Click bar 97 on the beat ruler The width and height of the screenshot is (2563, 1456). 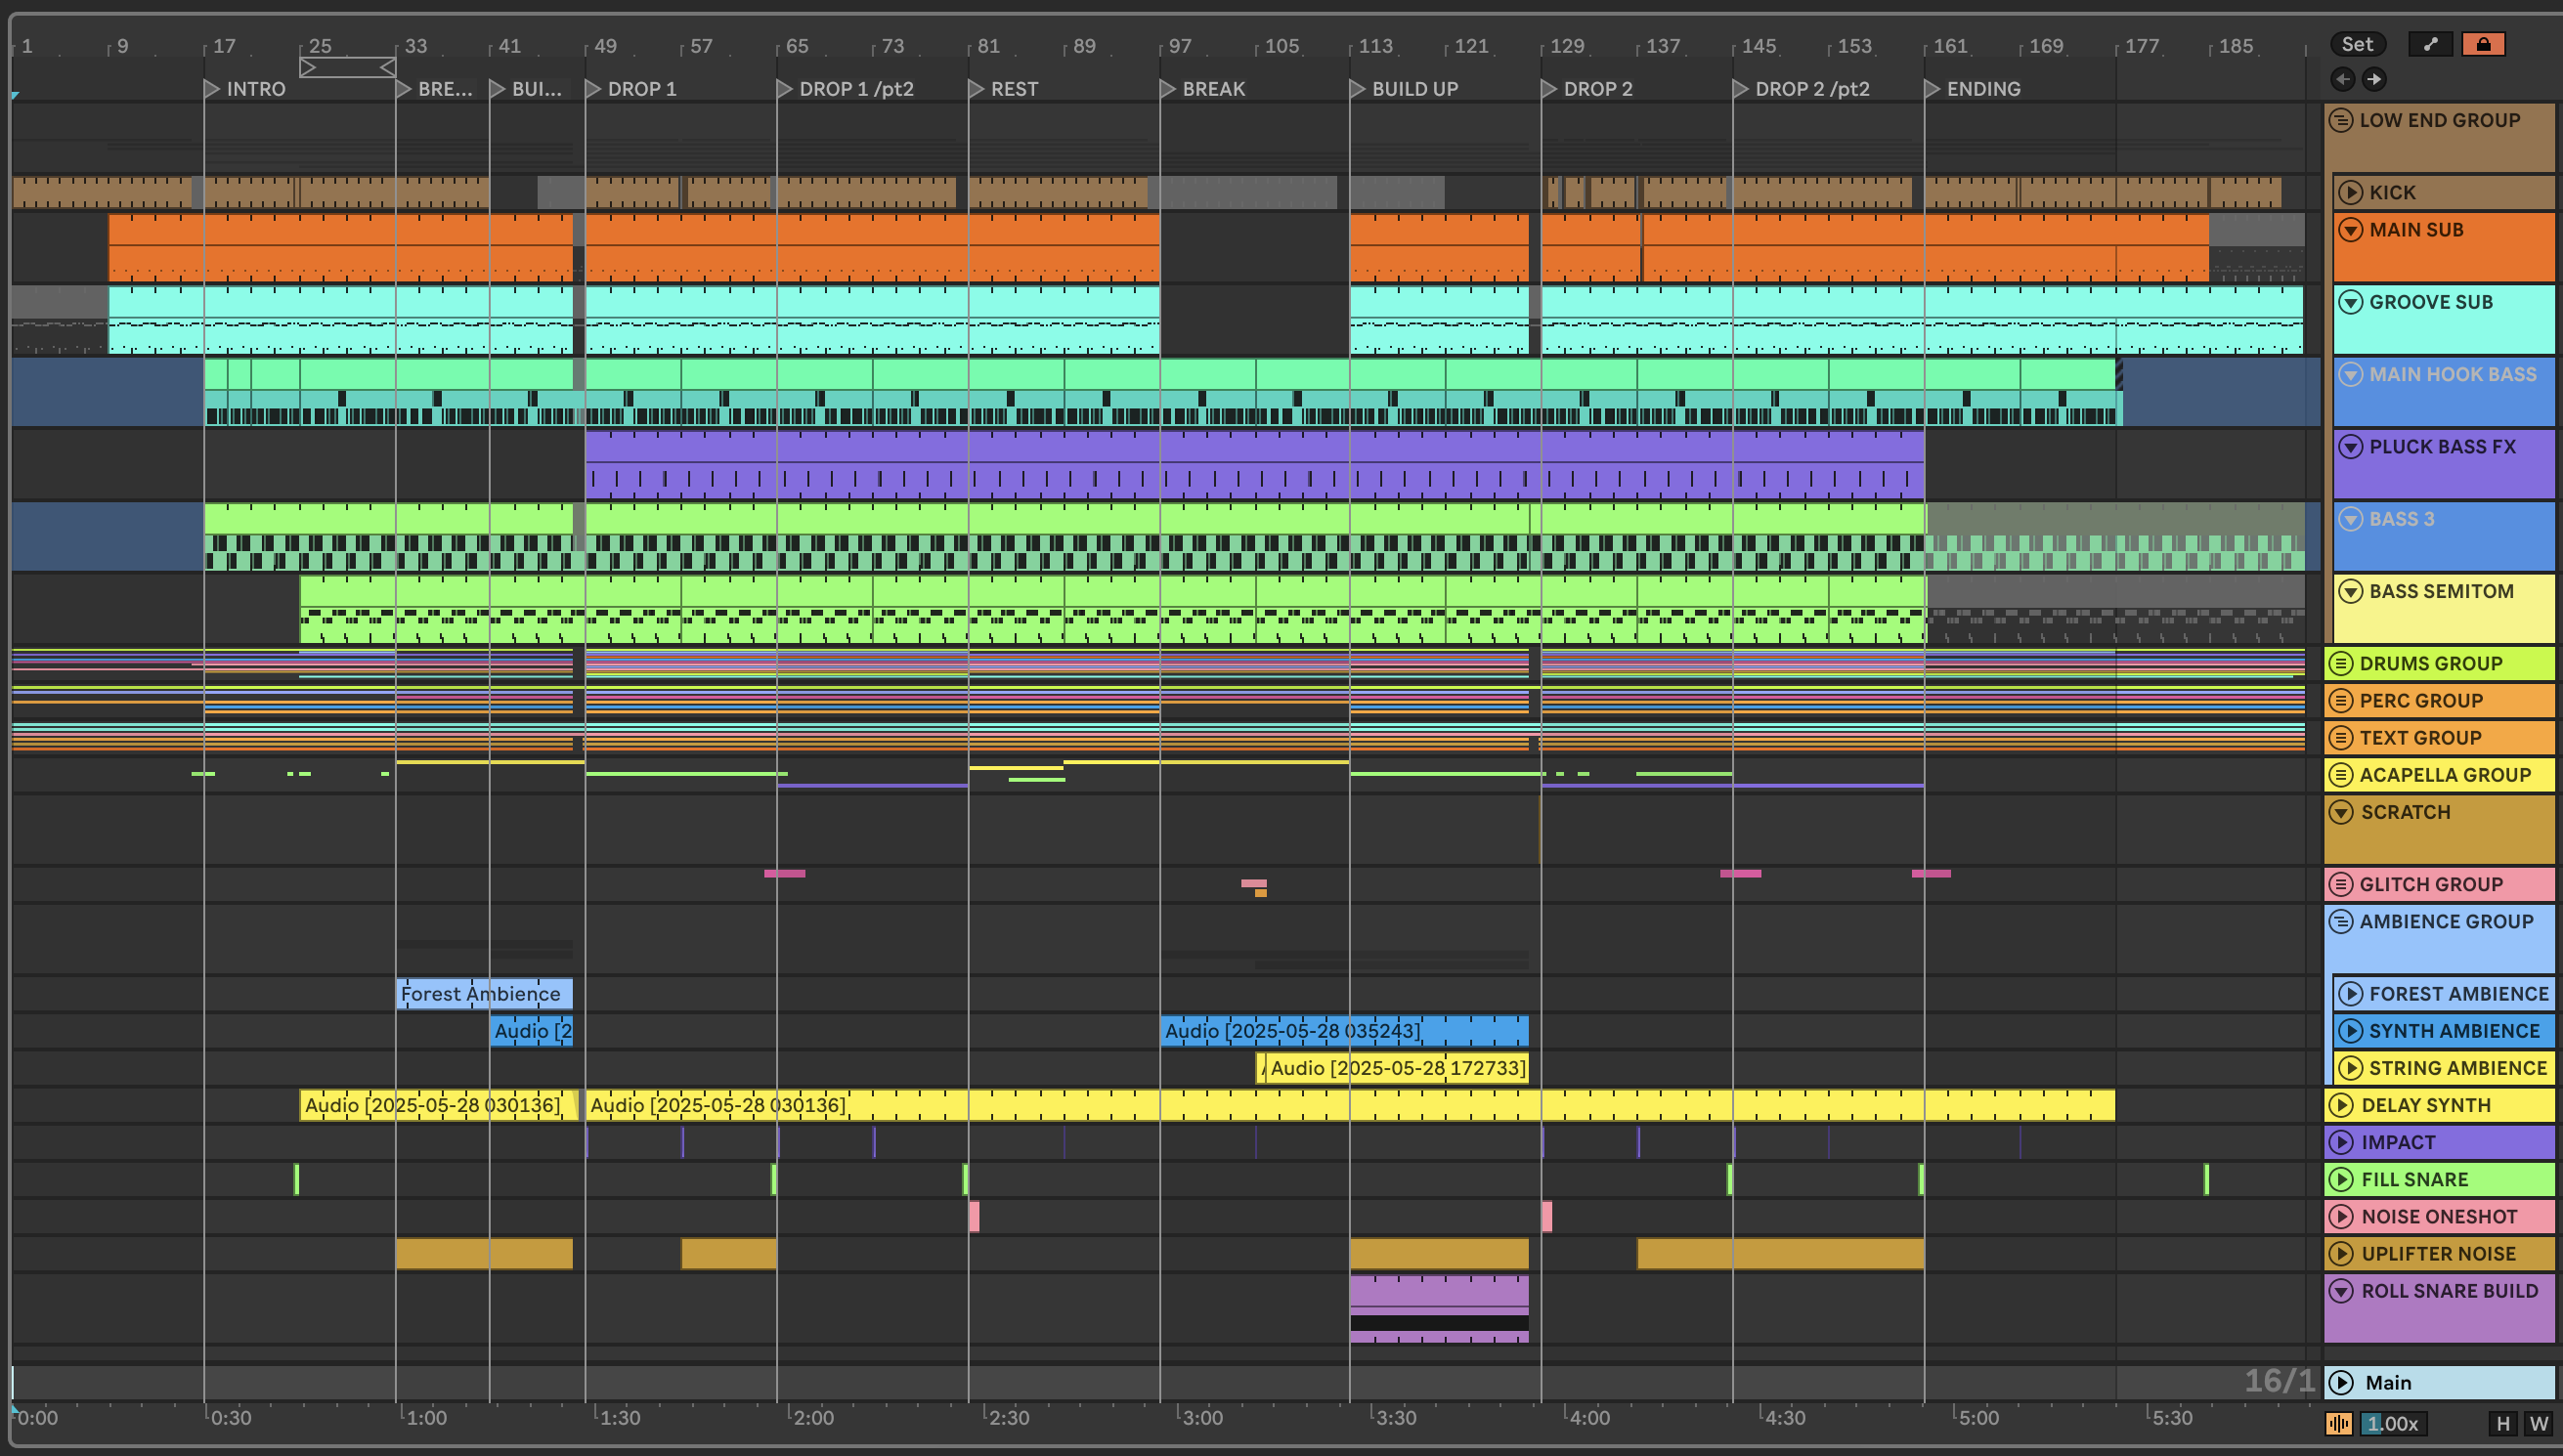pyautogui.click(x=1178, y=46)
